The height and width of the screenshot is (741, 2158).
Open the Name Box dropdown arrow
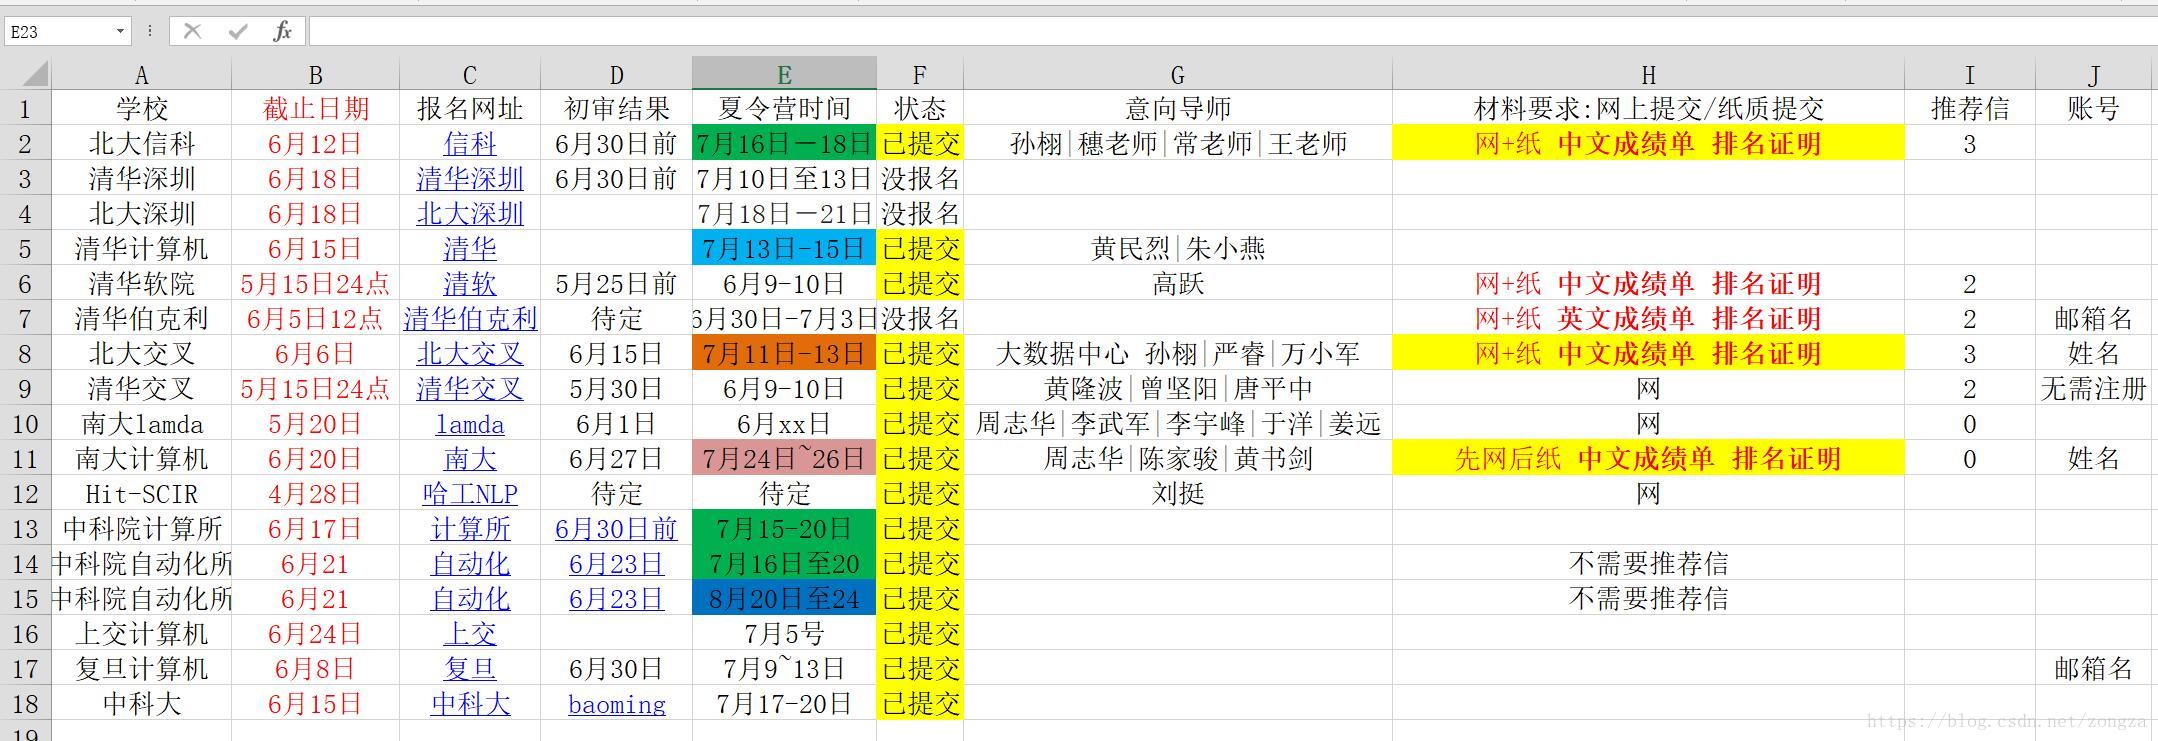tap(120, 32)
